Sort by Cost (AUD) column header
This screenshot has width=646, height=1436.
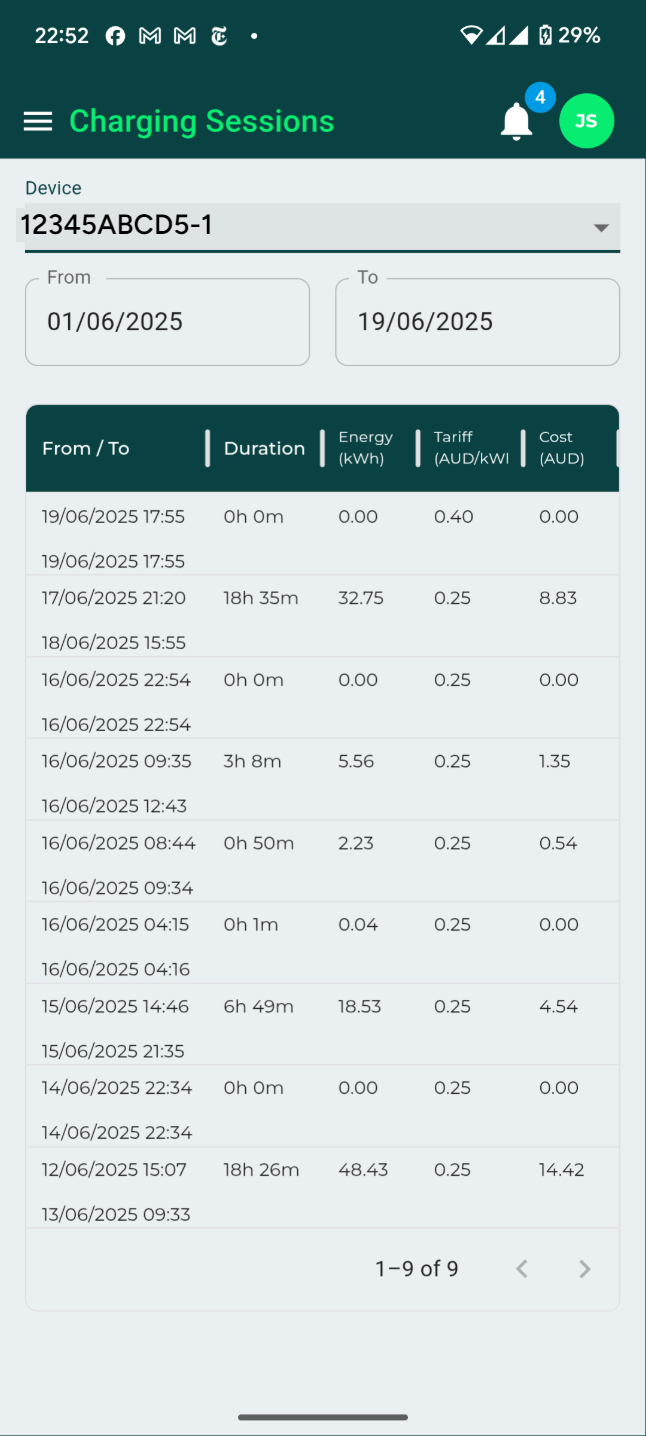[561, 448]
